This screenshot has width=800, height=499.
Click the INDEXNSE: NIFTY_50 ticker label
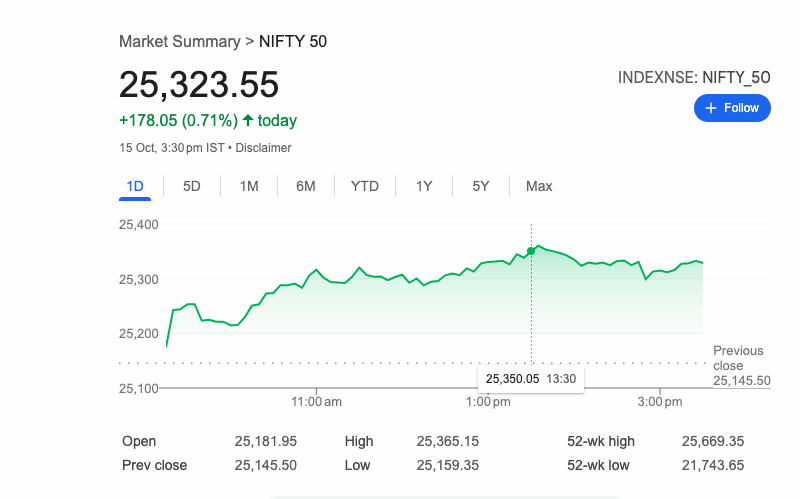pyautogui.click(x=694, y=77)
